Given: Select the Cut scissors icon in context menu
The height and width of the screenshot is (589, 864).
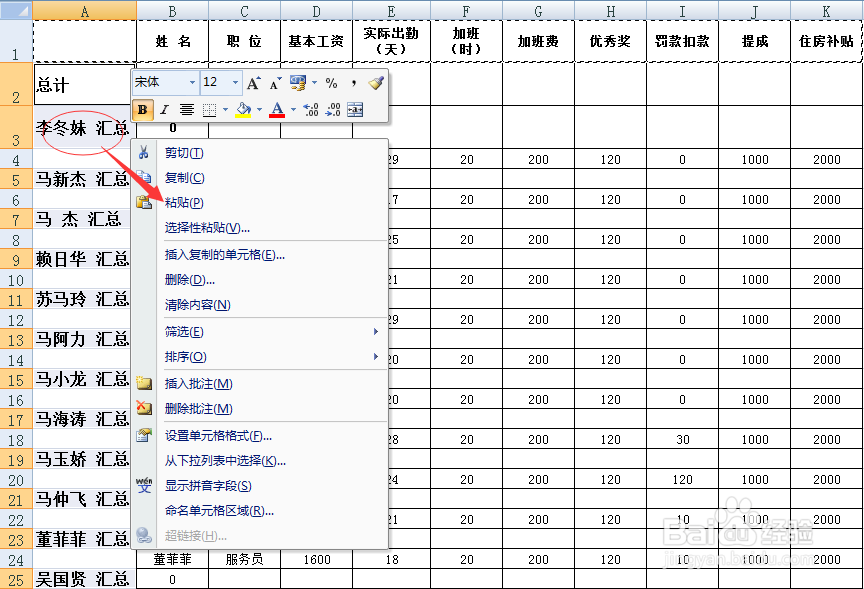Looking at the screenshot, I should [144, 150].
